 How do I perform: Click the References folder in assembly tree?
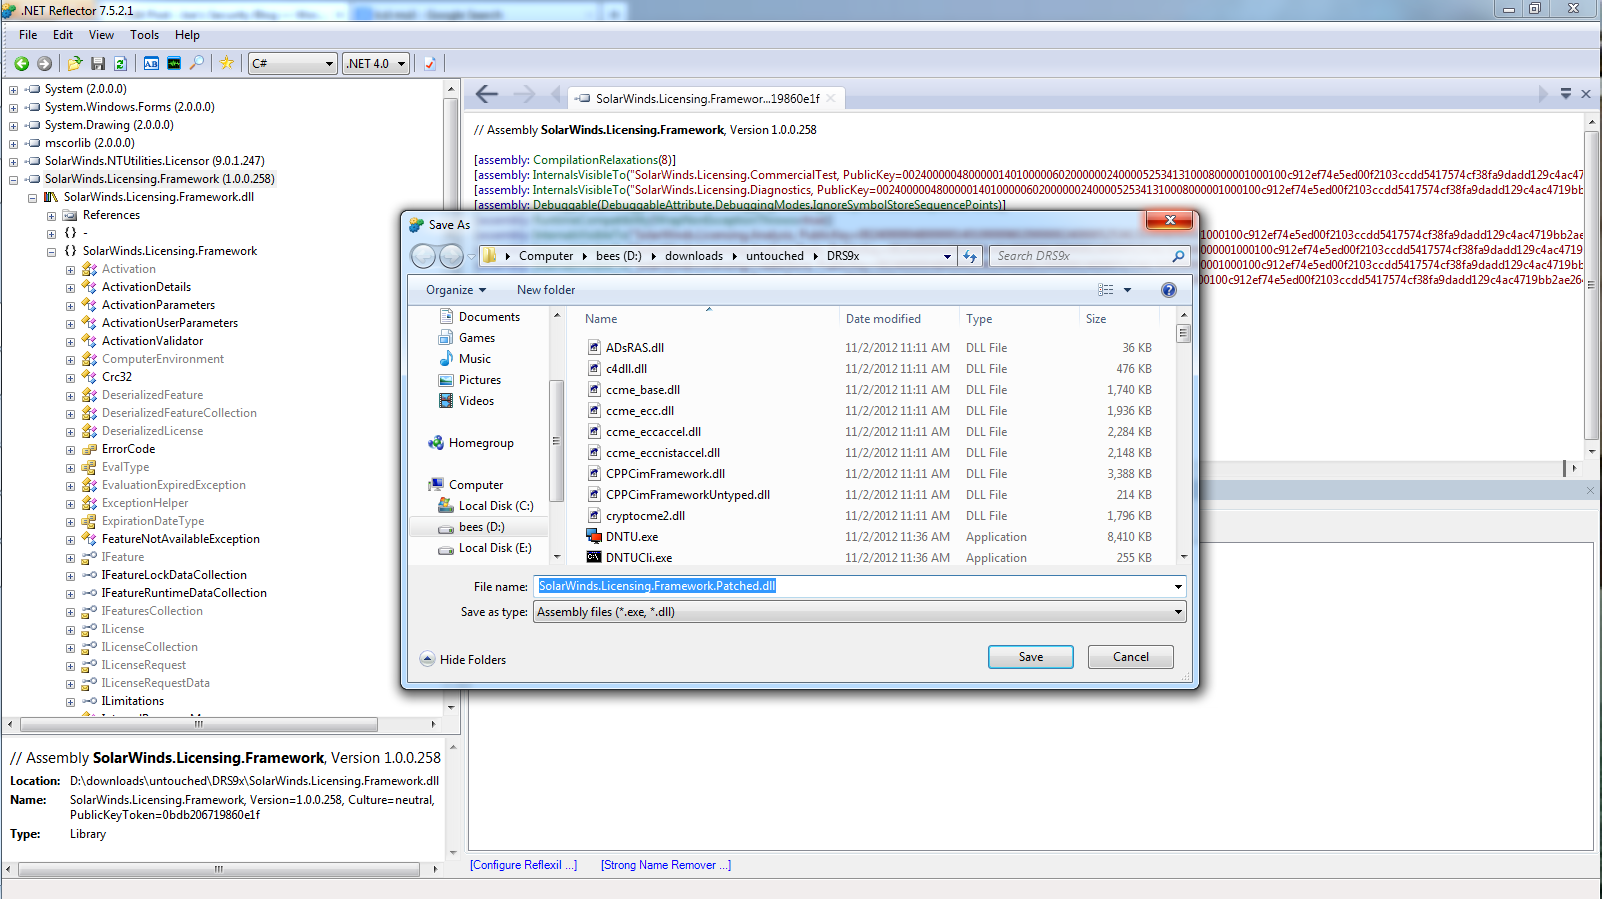[111, 215]
